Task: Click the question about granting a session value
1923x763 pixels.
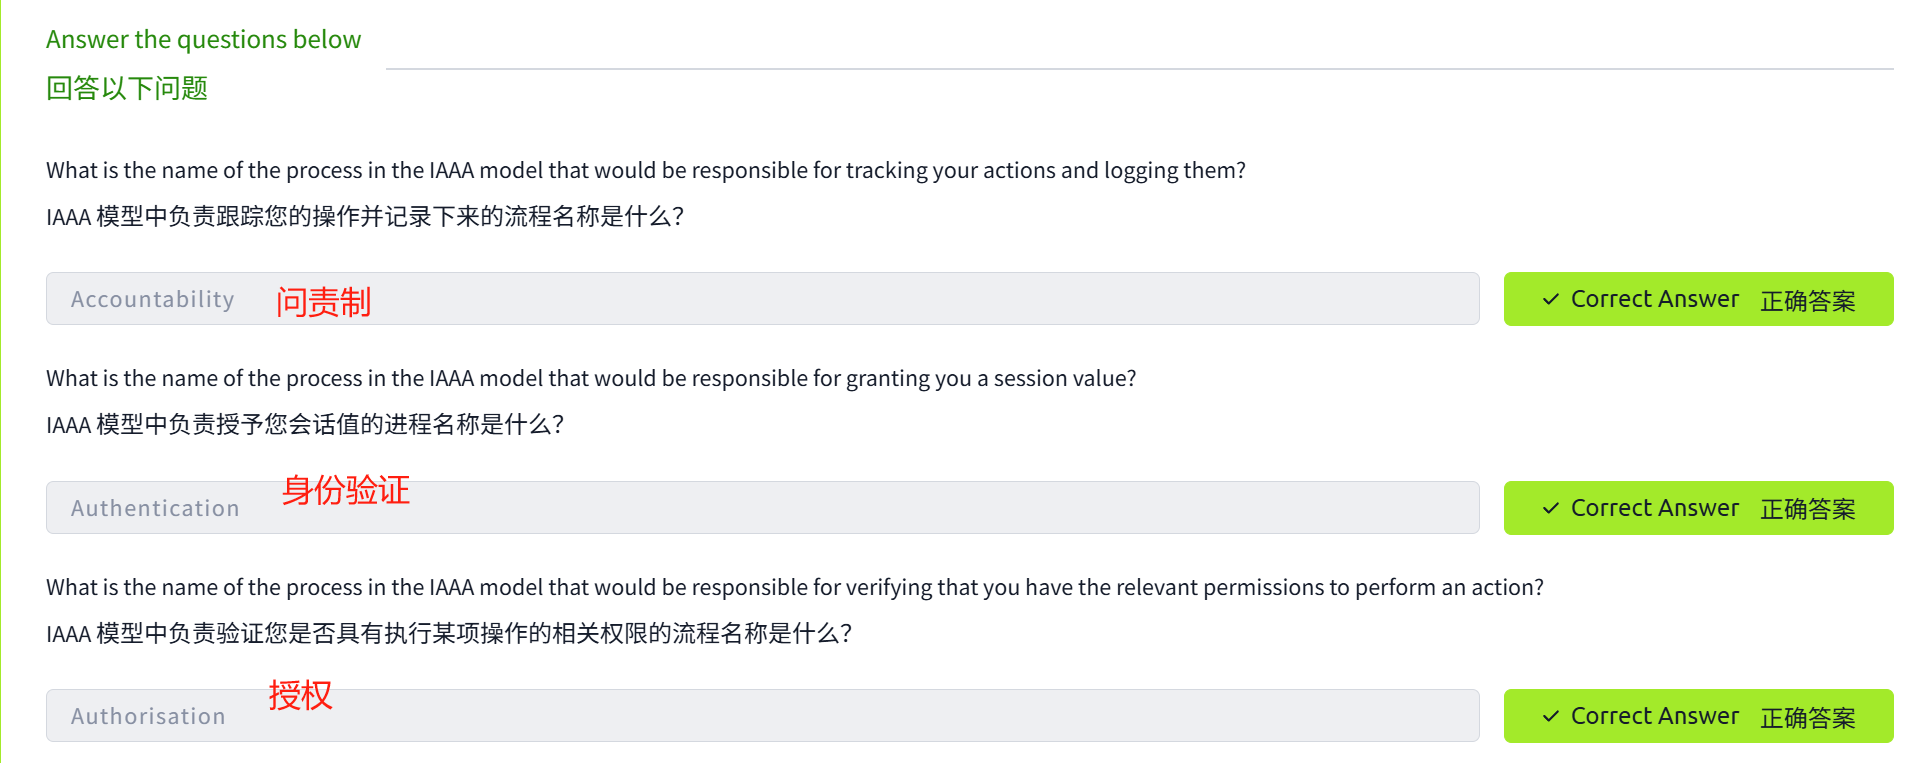Action: pos(591,378)
